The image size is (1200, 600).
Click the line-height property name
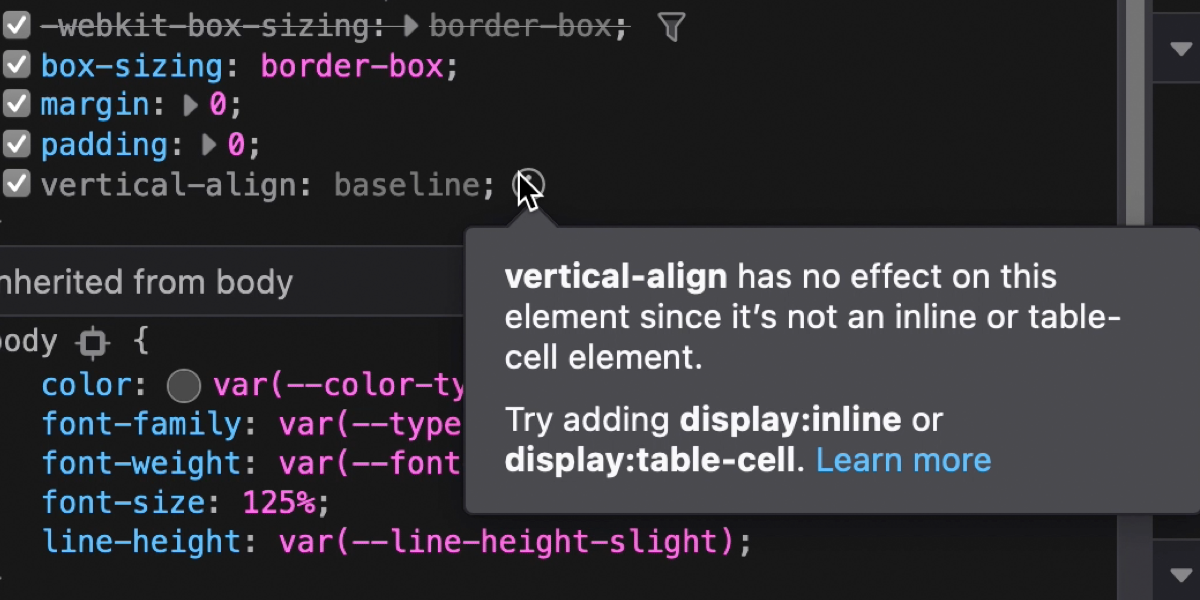click(x=142, y=541)
